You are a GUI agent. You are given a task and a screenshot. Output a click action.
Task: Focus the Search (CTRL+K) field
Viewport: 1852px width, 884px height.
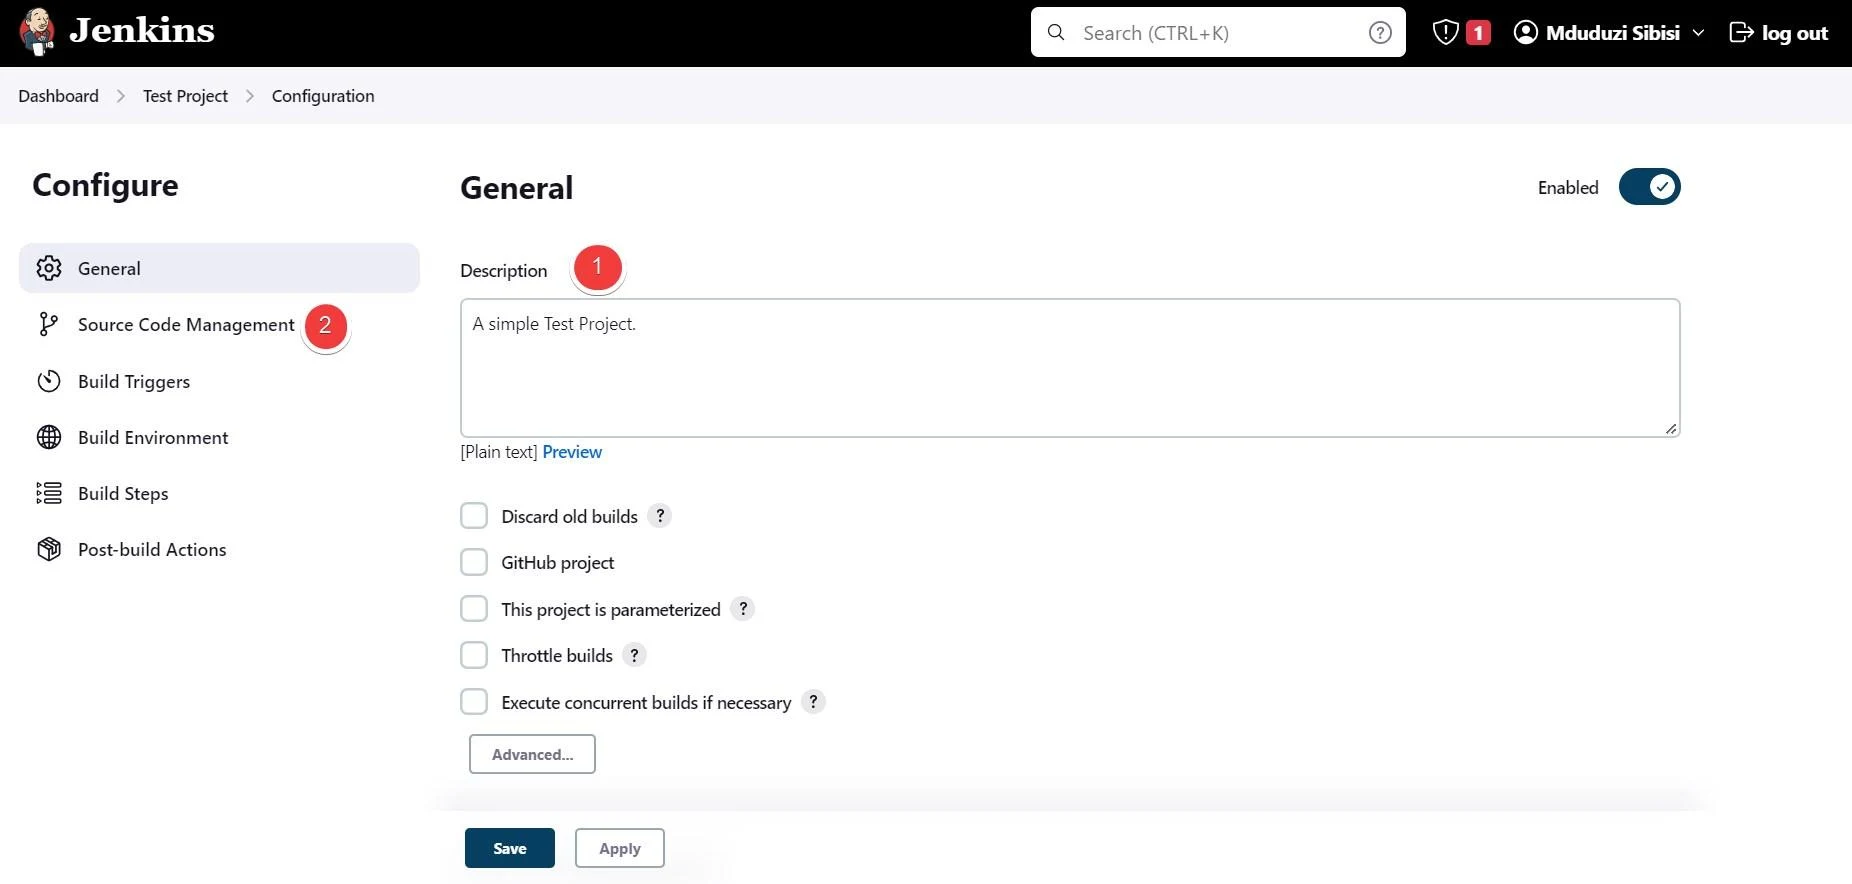(1218, 33)
